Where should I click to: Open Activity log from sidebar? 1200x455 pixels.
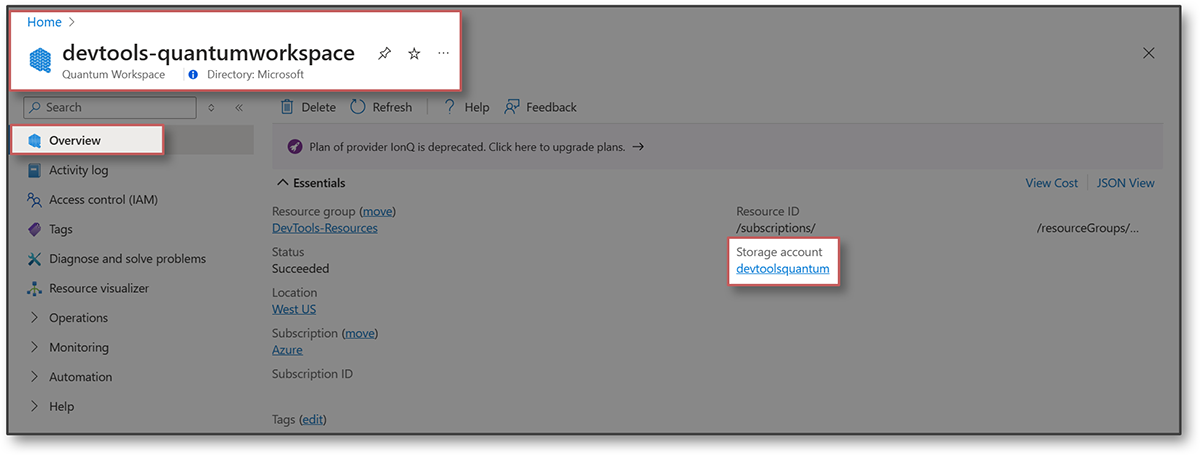(78, 170)
